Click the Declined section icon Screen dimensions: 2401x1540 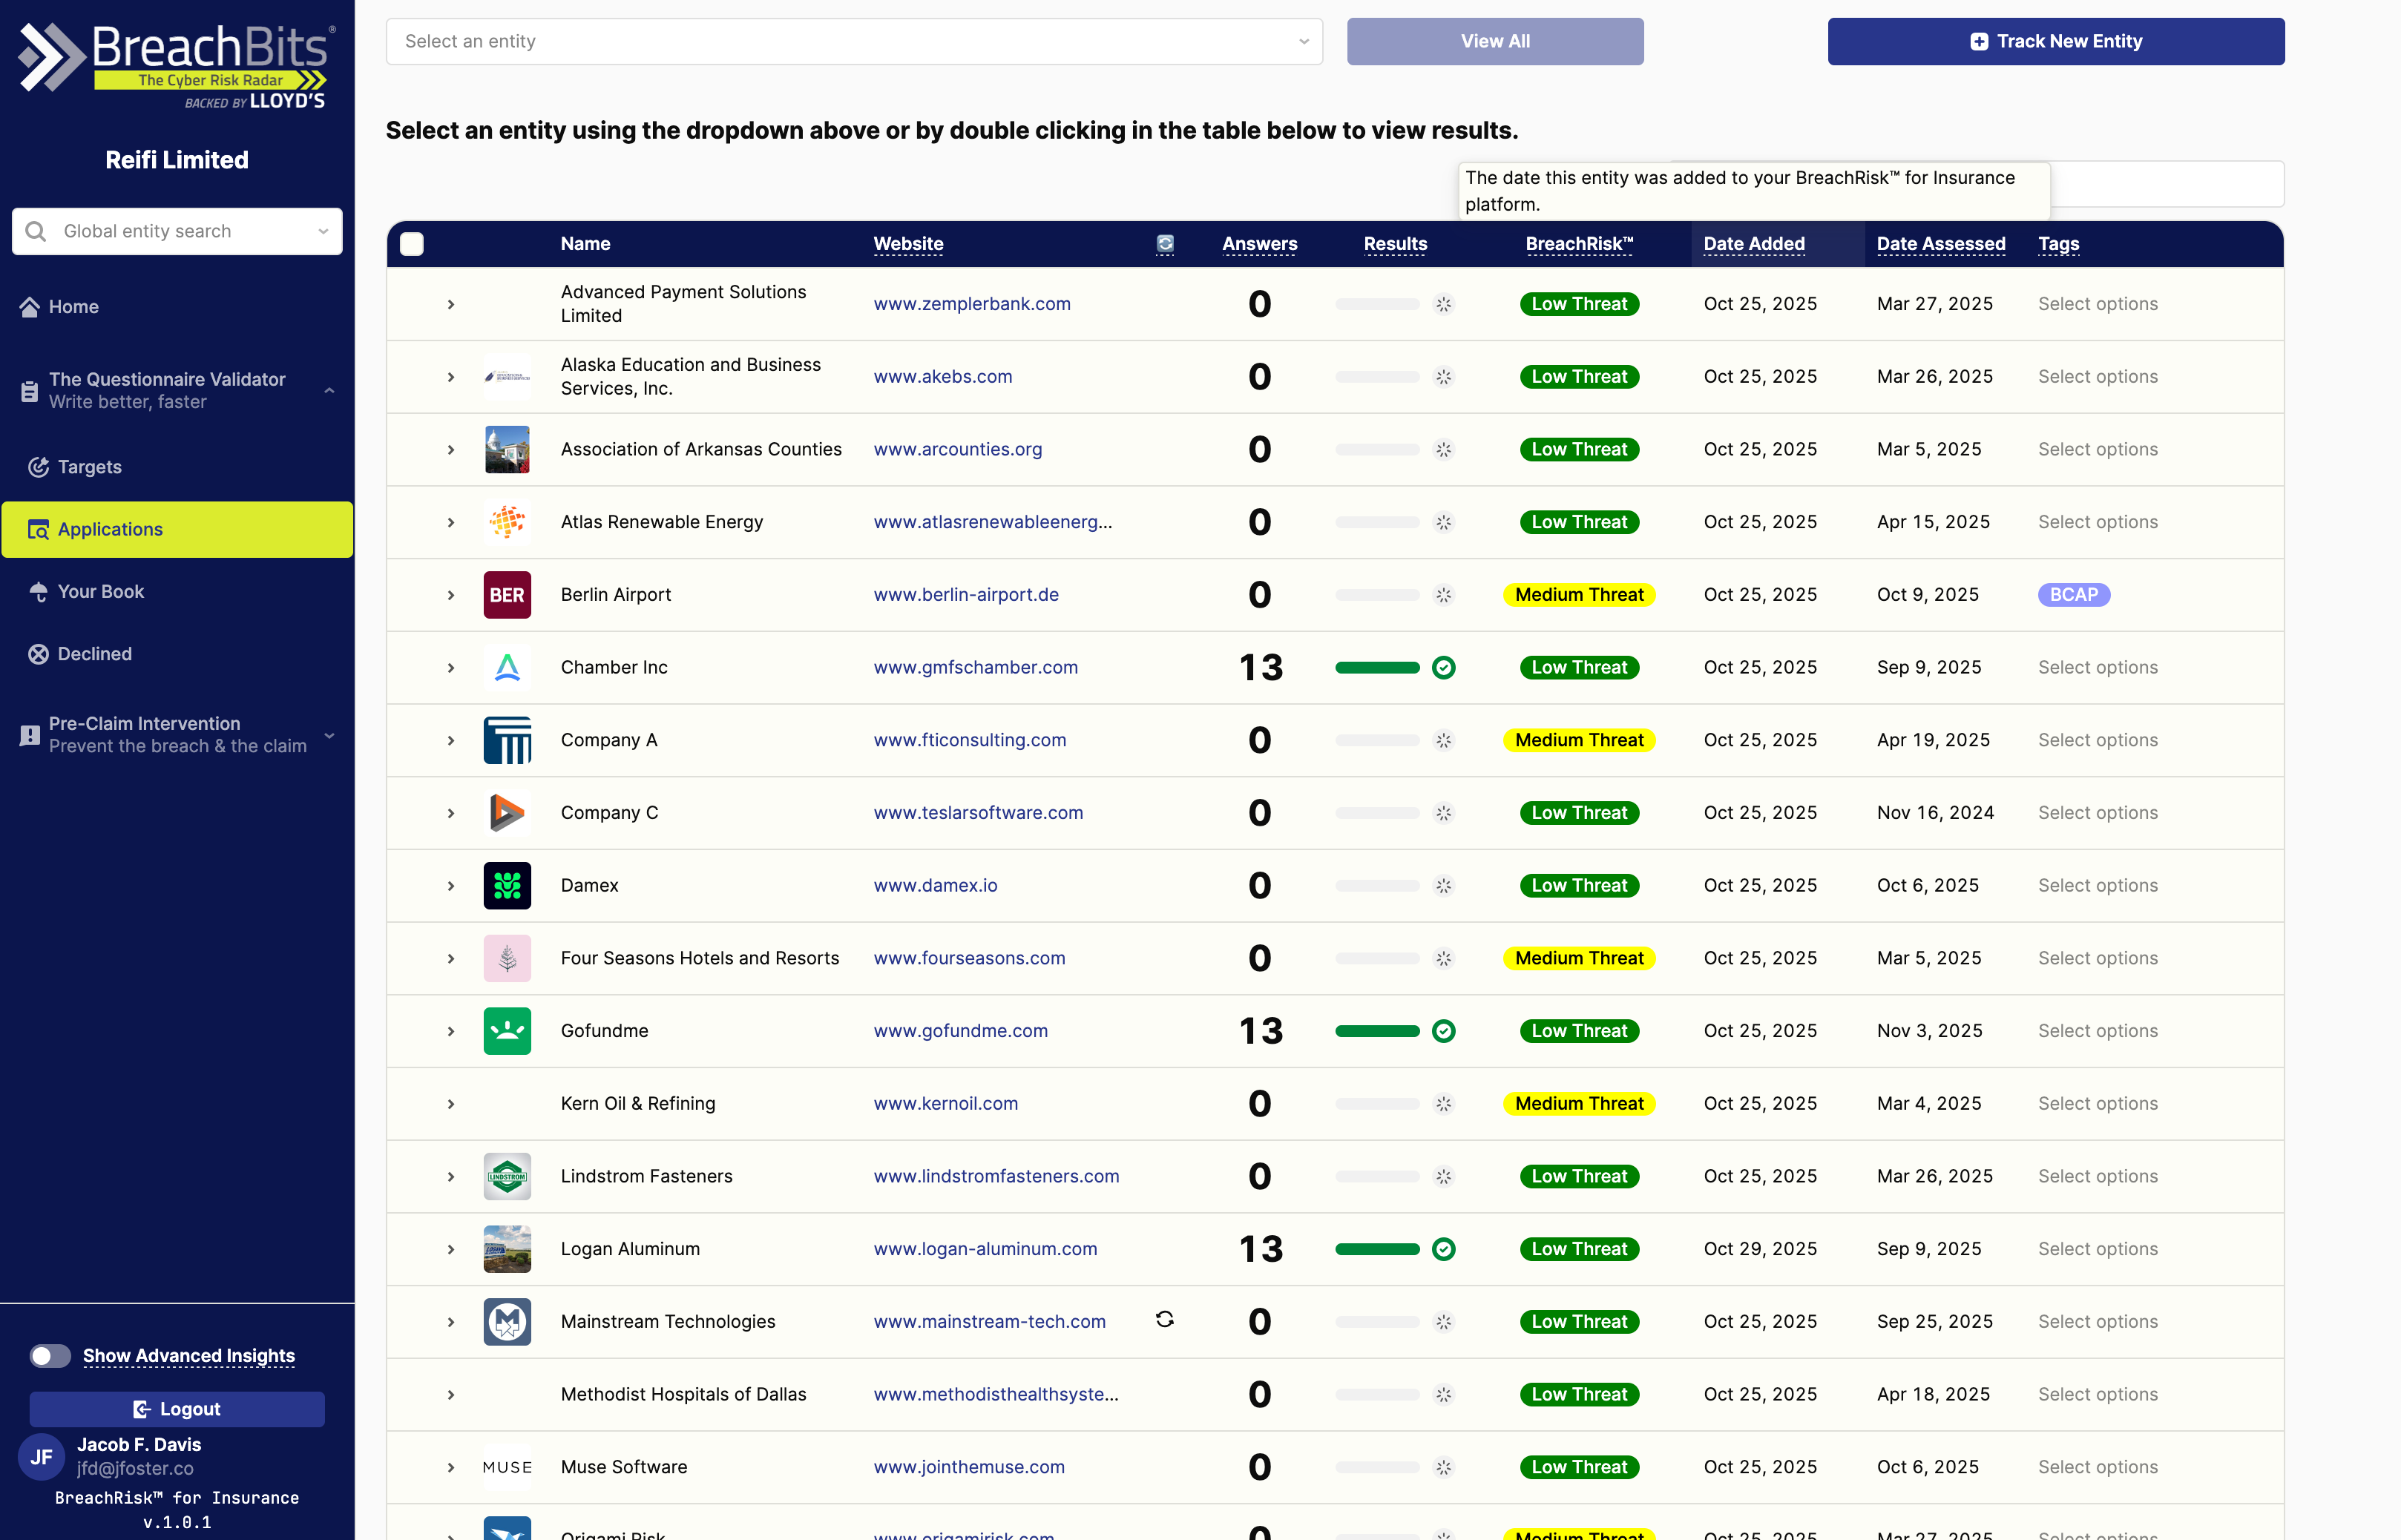[38, 653]
